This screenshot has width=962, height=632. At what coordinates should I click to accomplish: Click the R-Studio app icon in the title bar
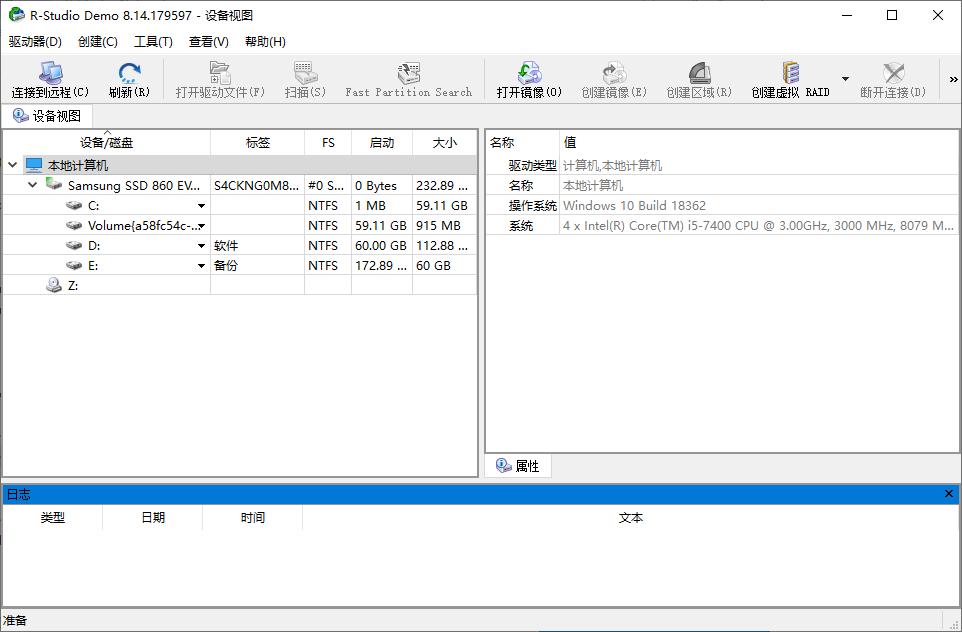(x=17, y=15)
